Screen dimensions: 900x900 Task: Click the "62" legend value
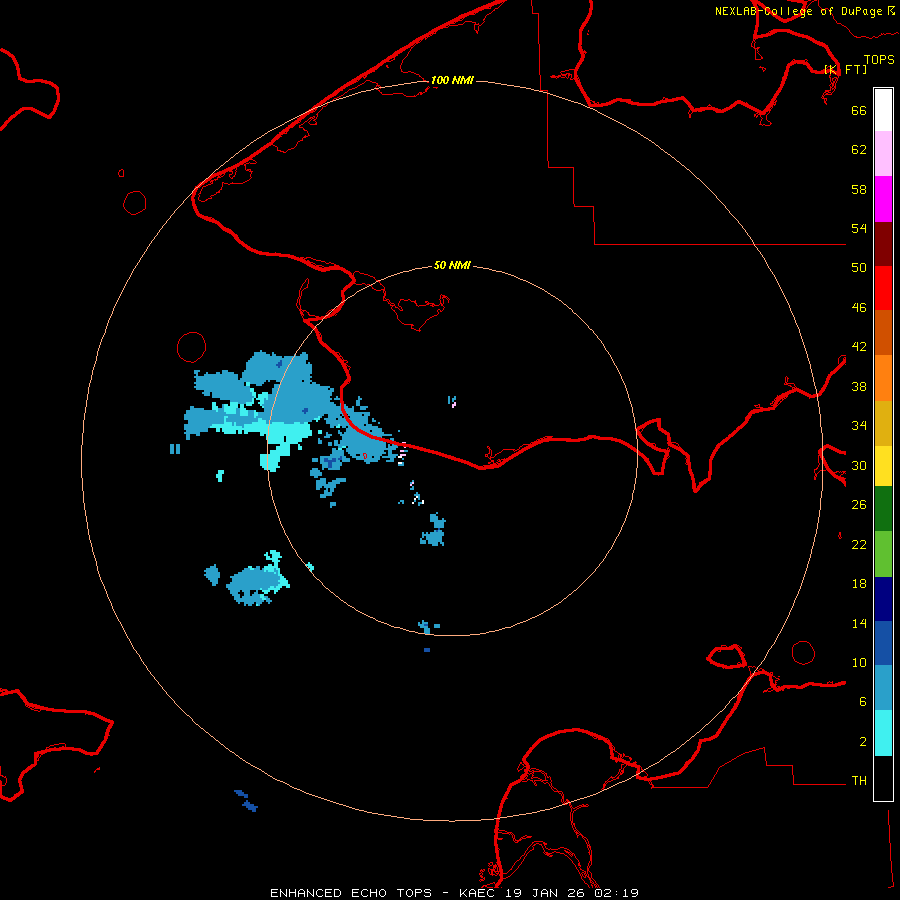pyautogui.click(x=859, y=150)
